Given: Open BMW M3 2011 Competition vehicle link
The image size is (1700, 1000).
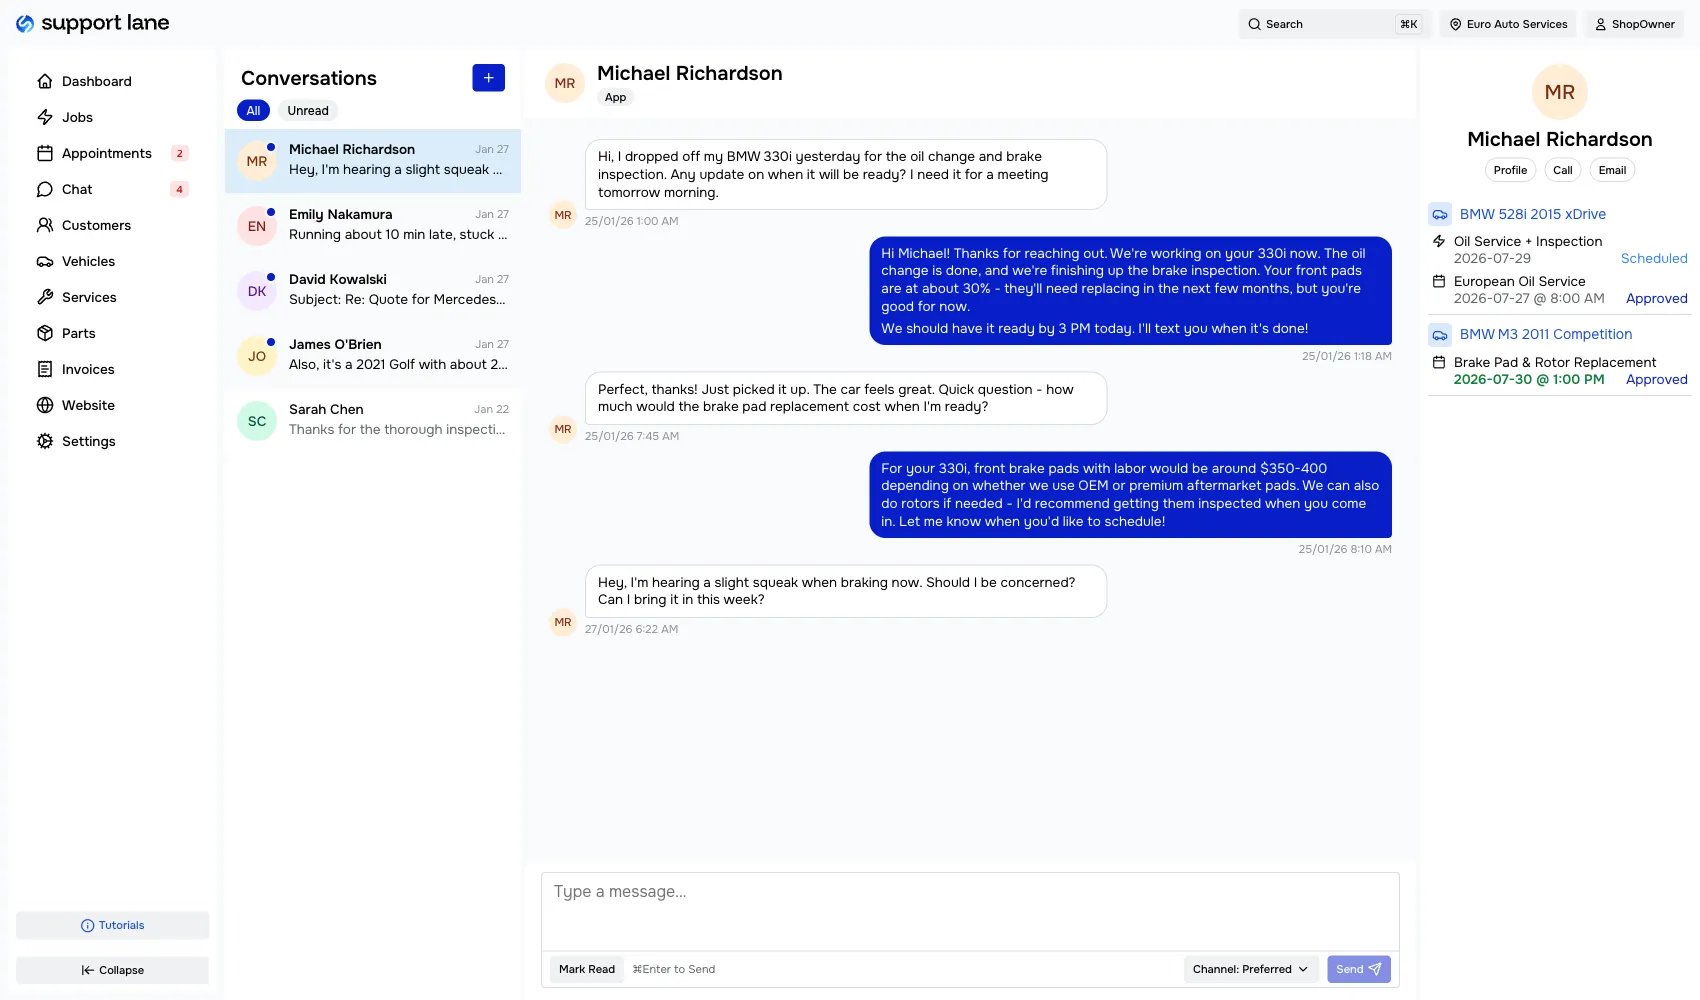Looking at the screenshot, I should (x=1545, y=334).
